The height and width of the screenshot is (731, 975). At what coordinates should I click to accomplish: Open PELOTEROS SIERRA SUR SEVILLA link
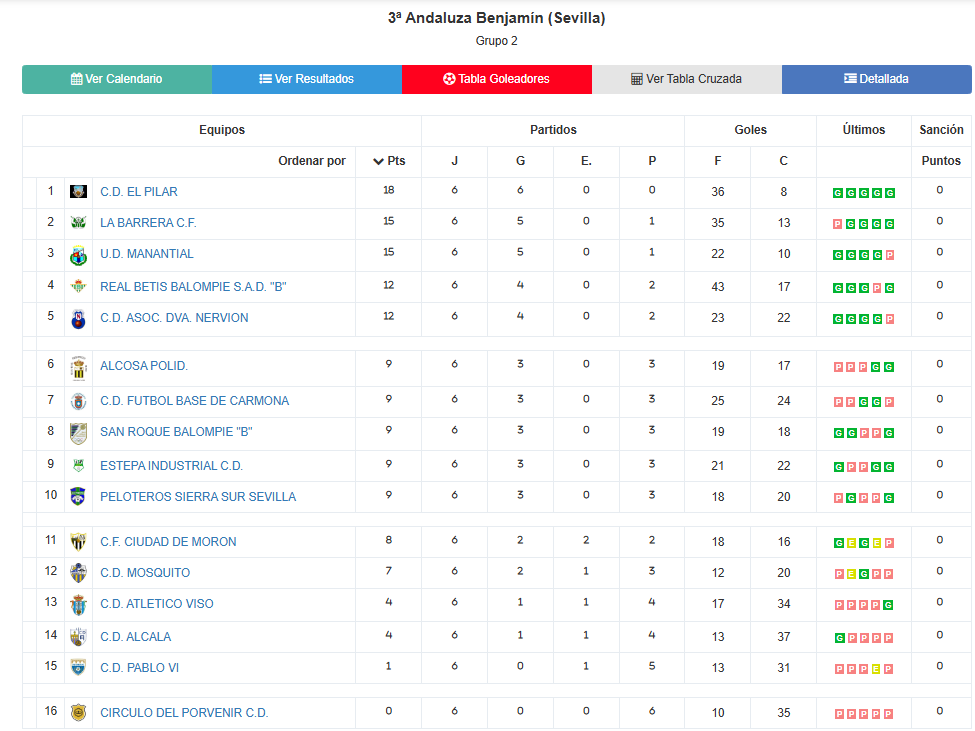[198, 497]
